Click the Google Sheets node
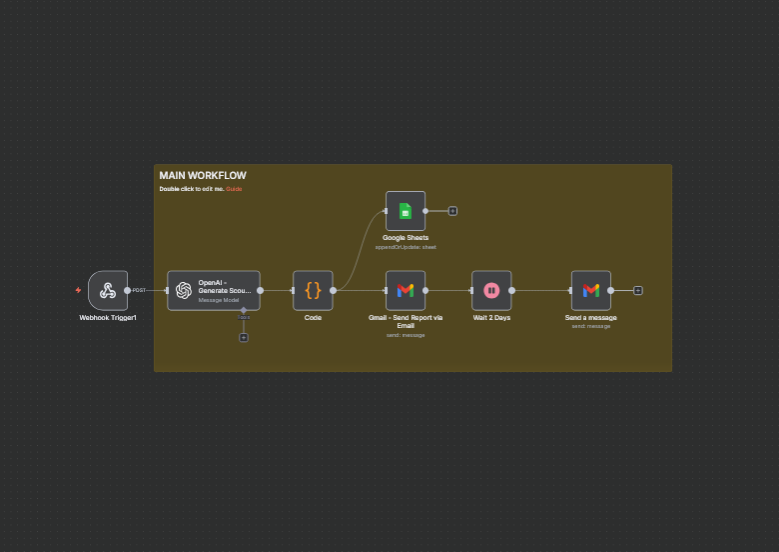This screenshot has height=552, width=779. click(x=405, y=211)
